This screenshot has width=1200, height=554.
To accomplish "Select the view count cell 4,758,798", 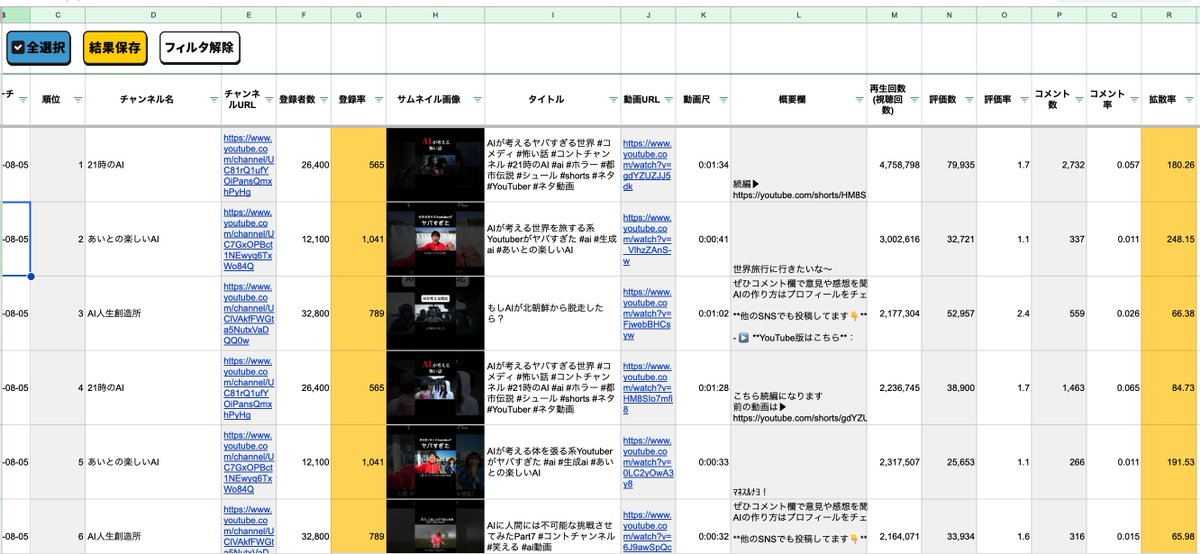I will [894, 164].
